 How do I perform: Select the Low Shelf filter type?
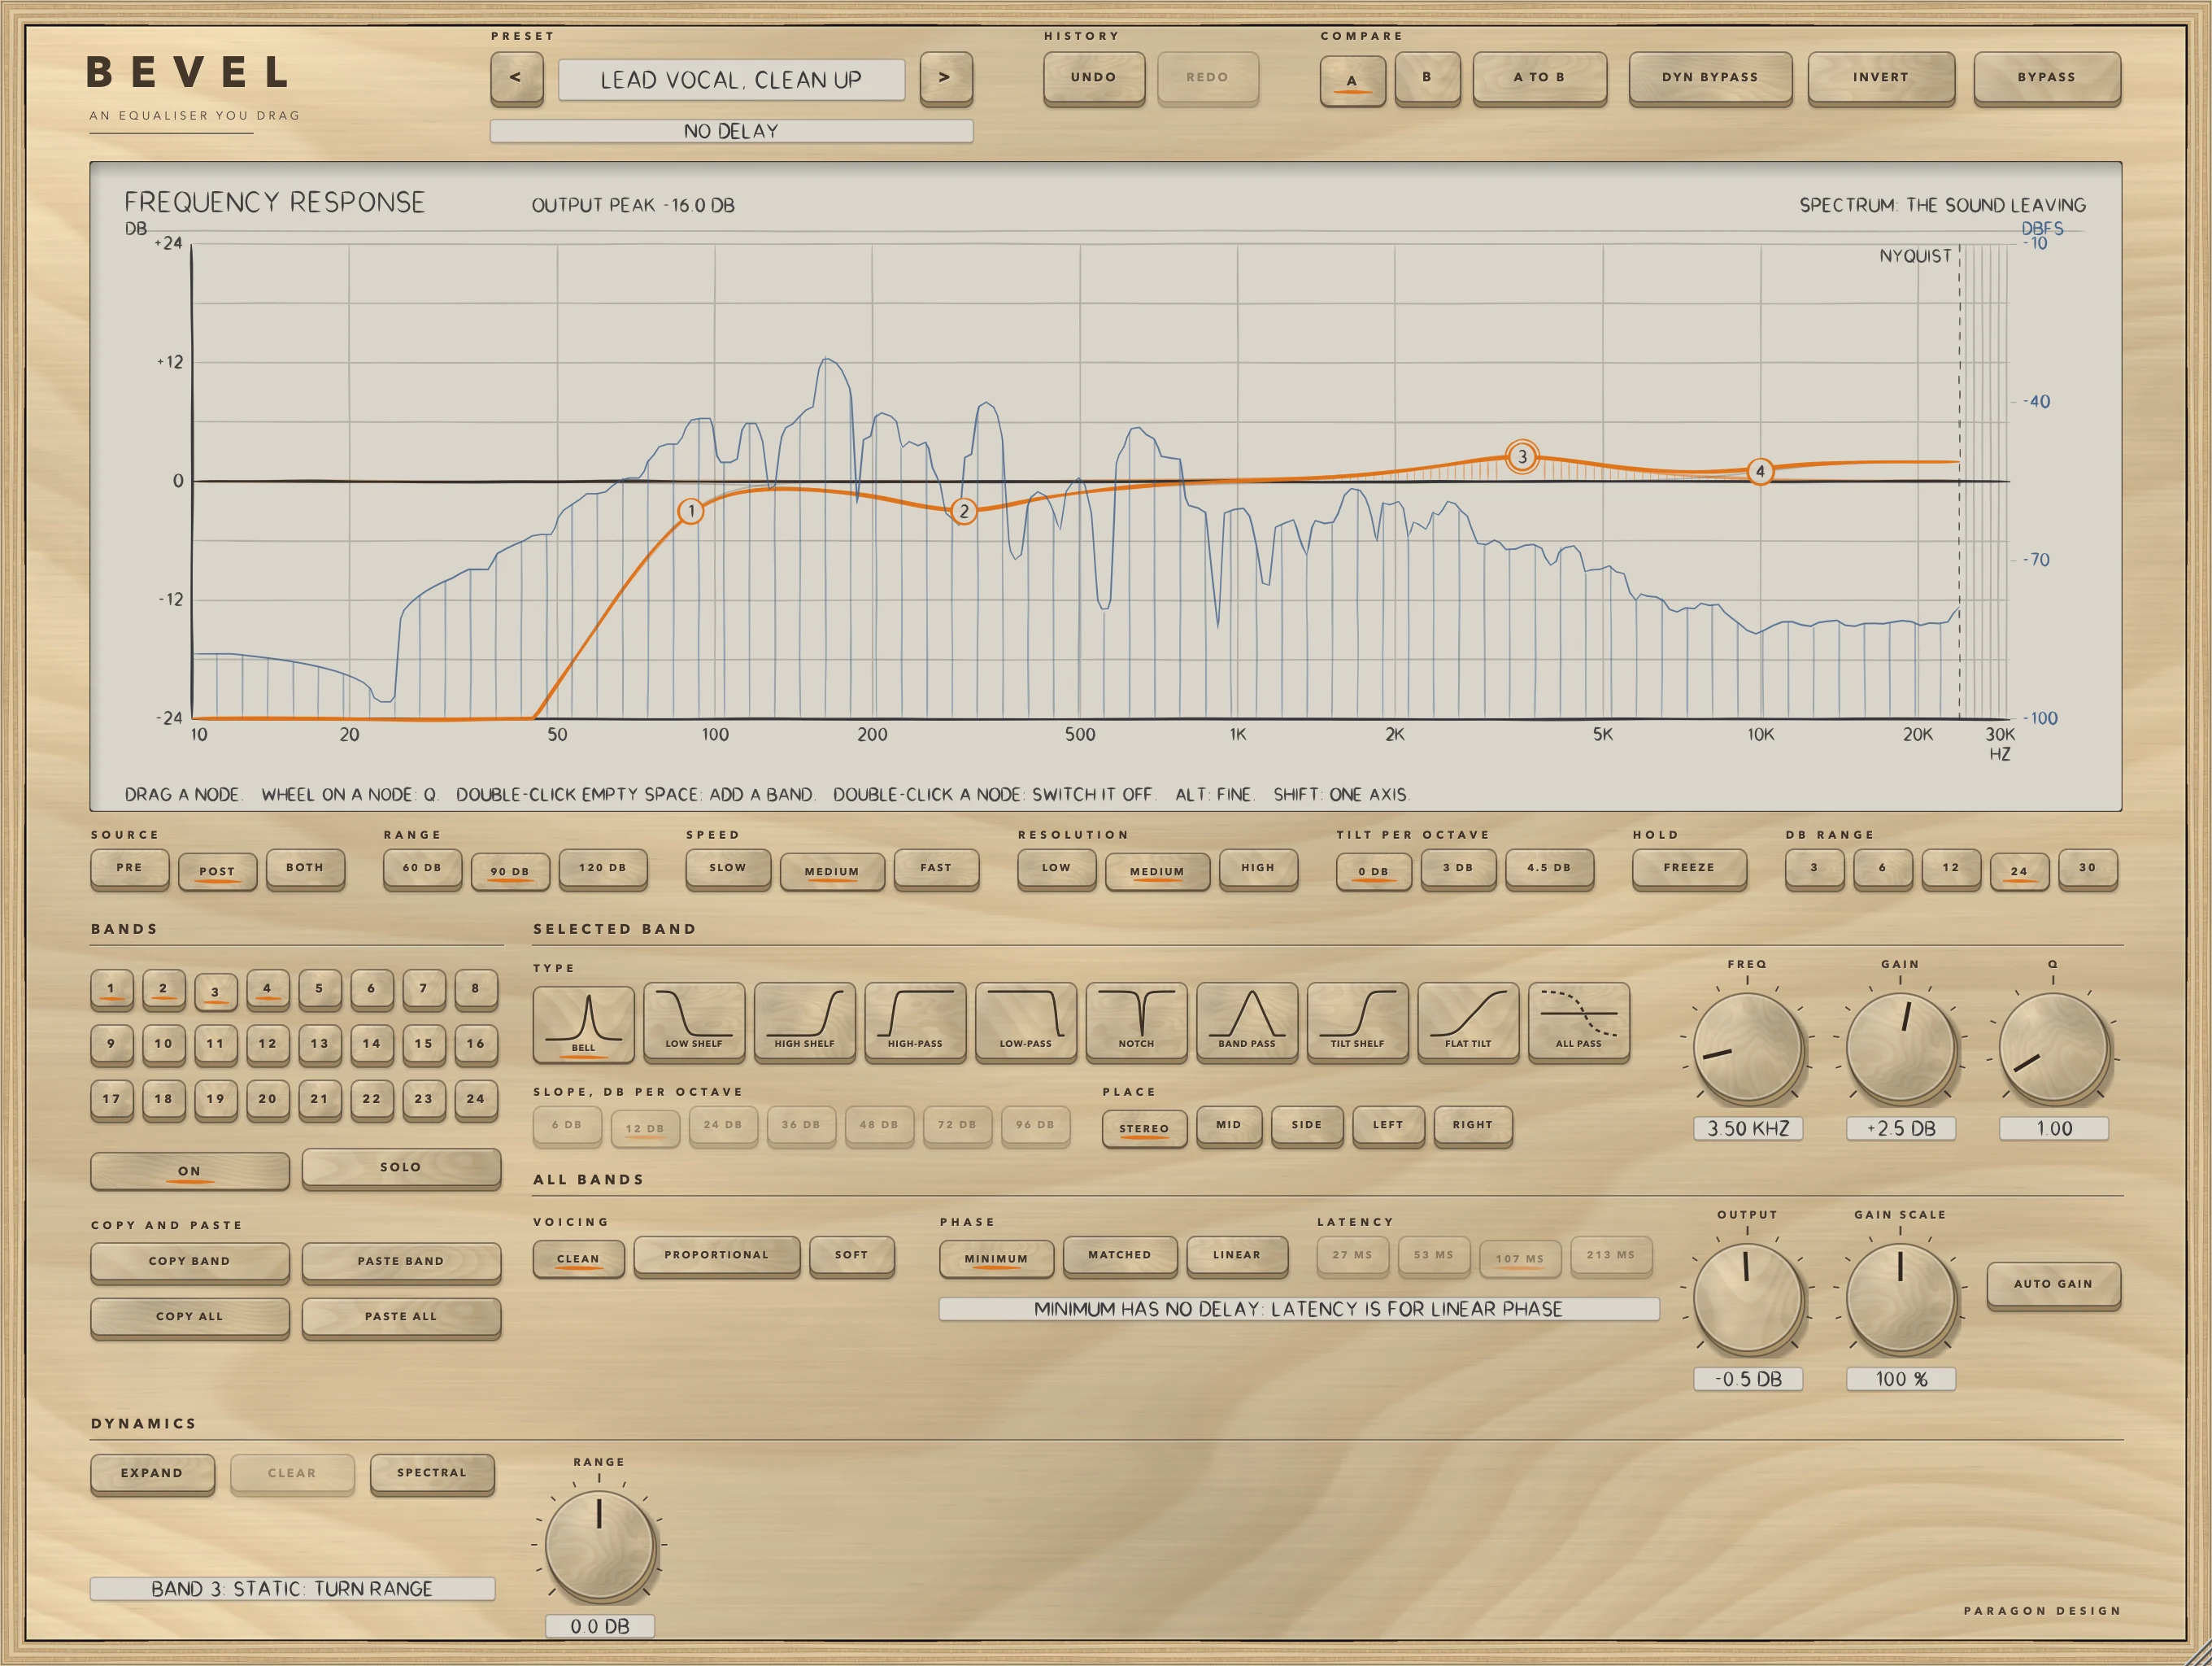[694, 1021]
